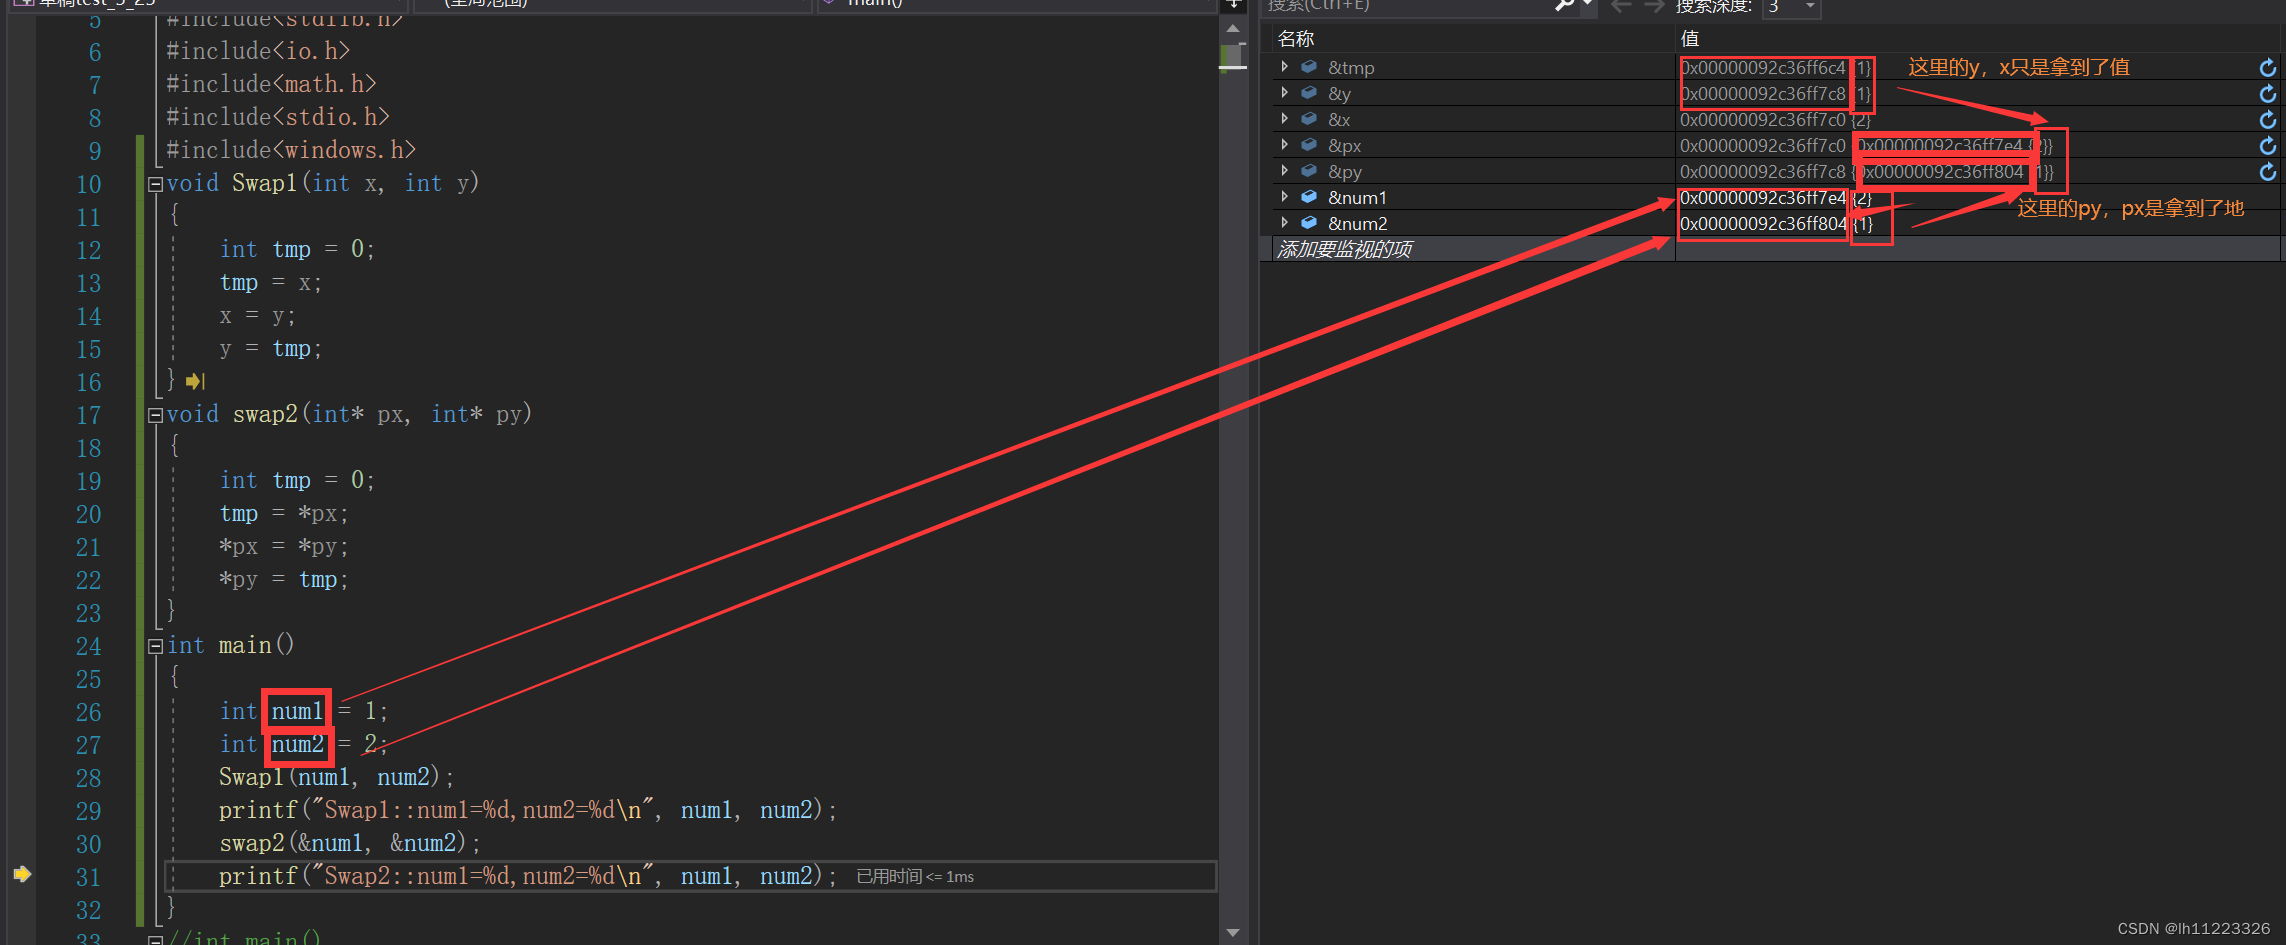Click the int main() declaration
Screen dimensions: 2286x945
click(x=231, y=645)
